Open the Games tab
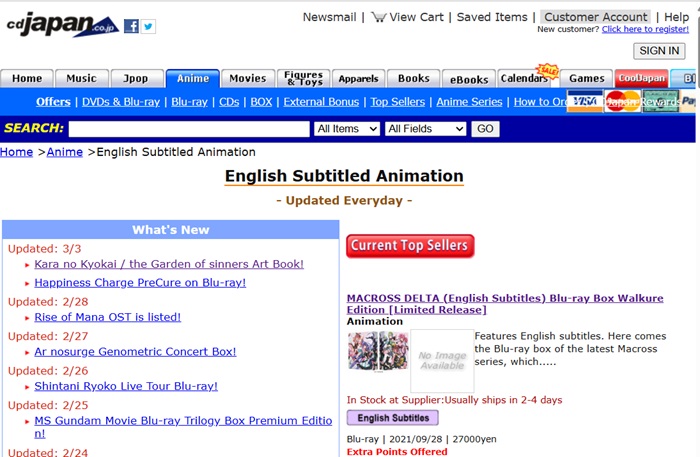Viewport: 700px width, 457px height. [586, 79]
